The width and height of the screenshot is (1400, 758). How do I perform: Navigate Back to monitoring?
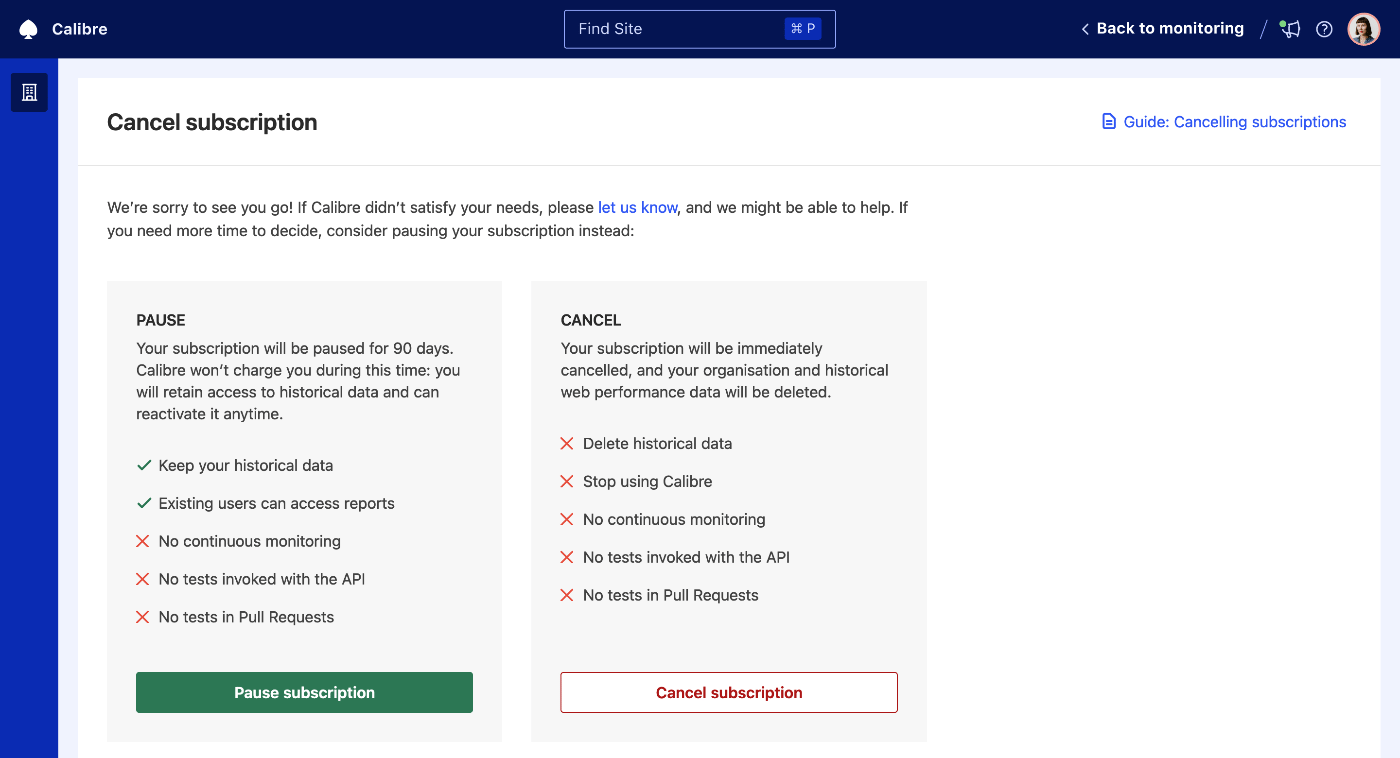click(1170, 28)
